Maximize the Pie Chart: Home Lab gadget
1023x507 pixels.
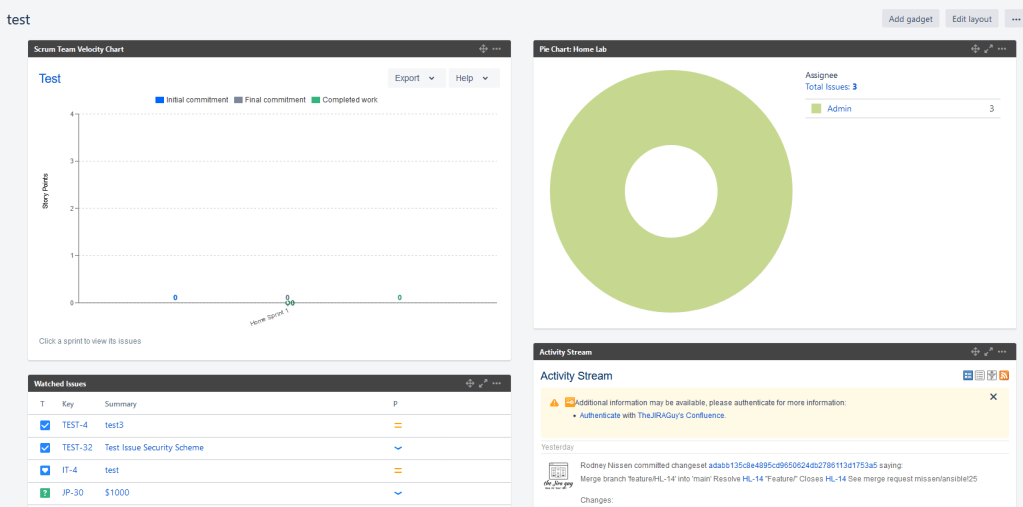pos(988,49)
